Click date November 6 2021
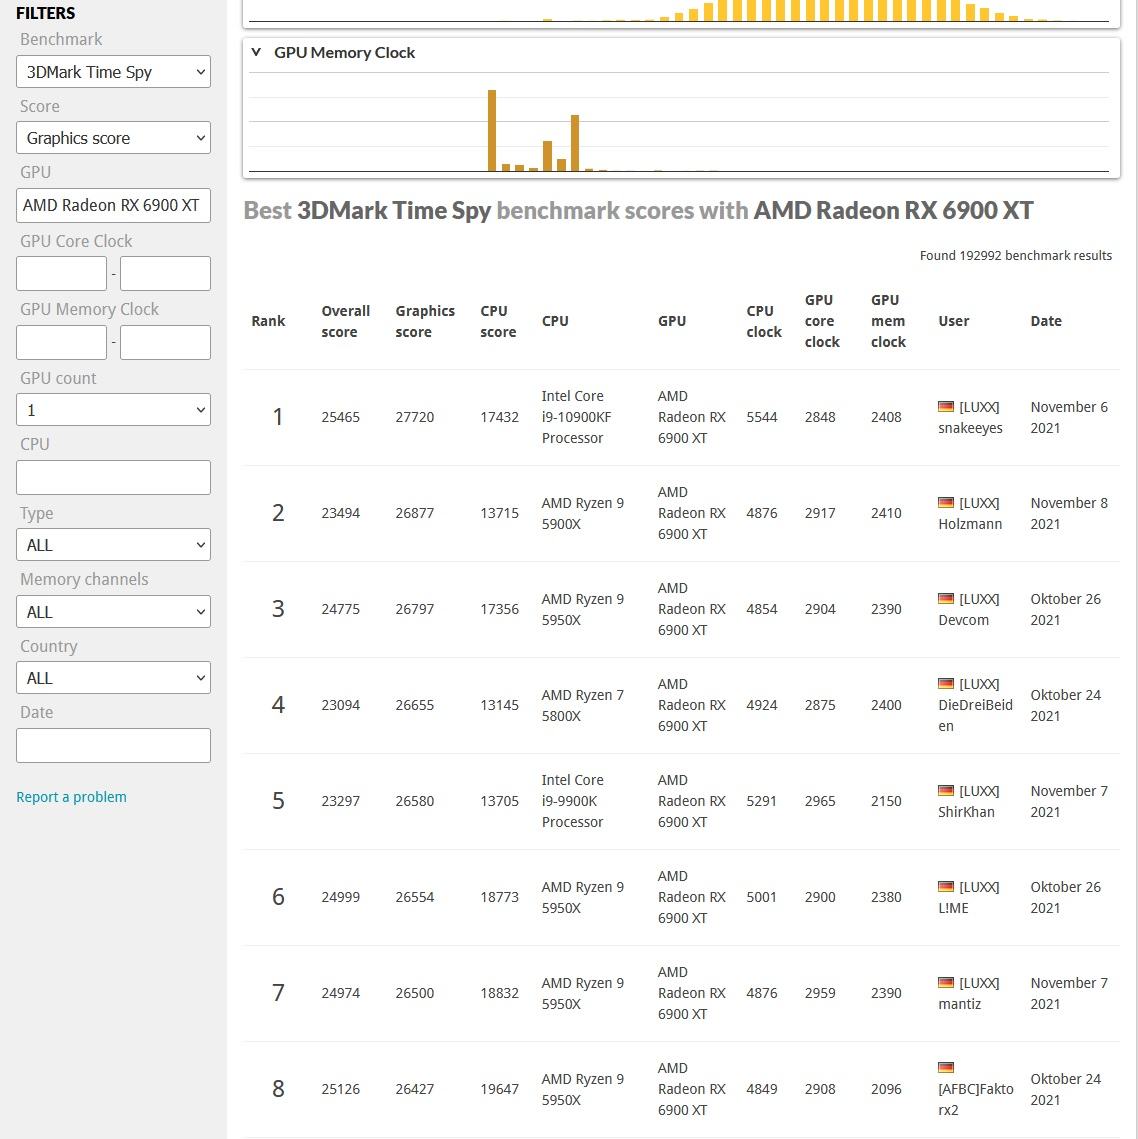The width and height of the screenshot is (1138, 1139). 1069,418
